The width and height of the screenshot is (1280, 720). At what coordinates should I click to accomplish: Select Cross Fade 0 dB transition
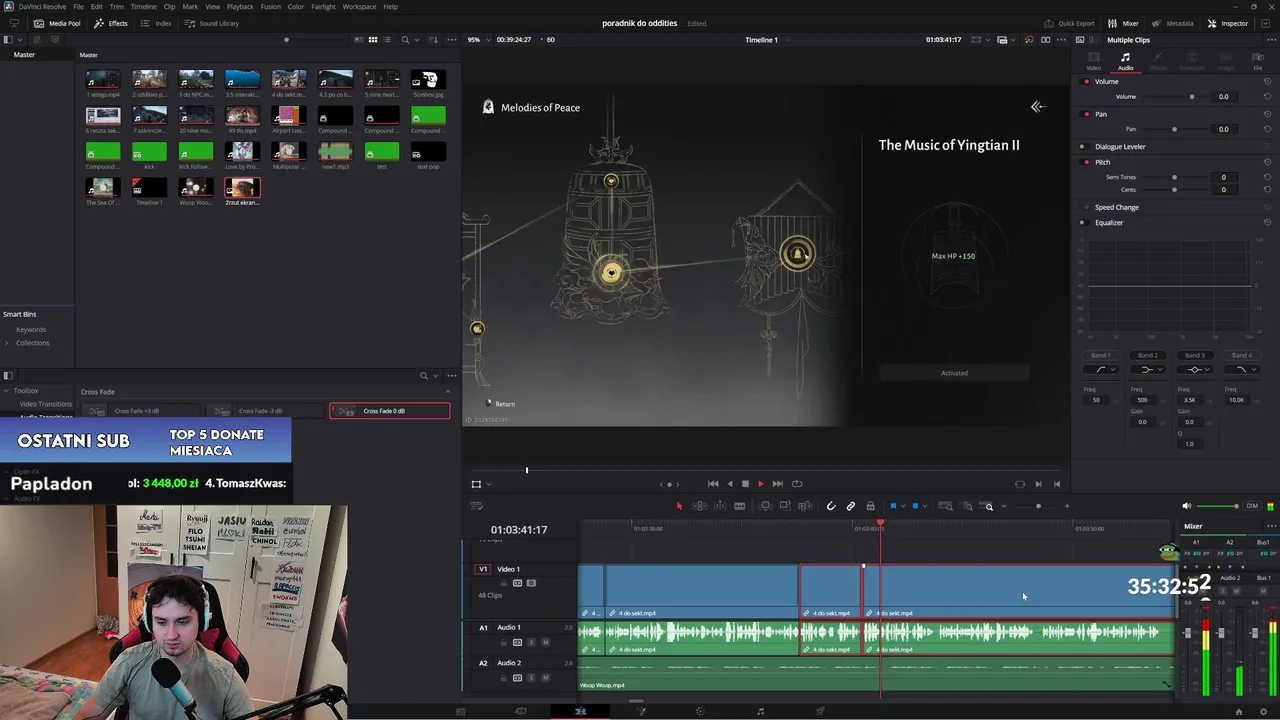[x=389, y=411]
